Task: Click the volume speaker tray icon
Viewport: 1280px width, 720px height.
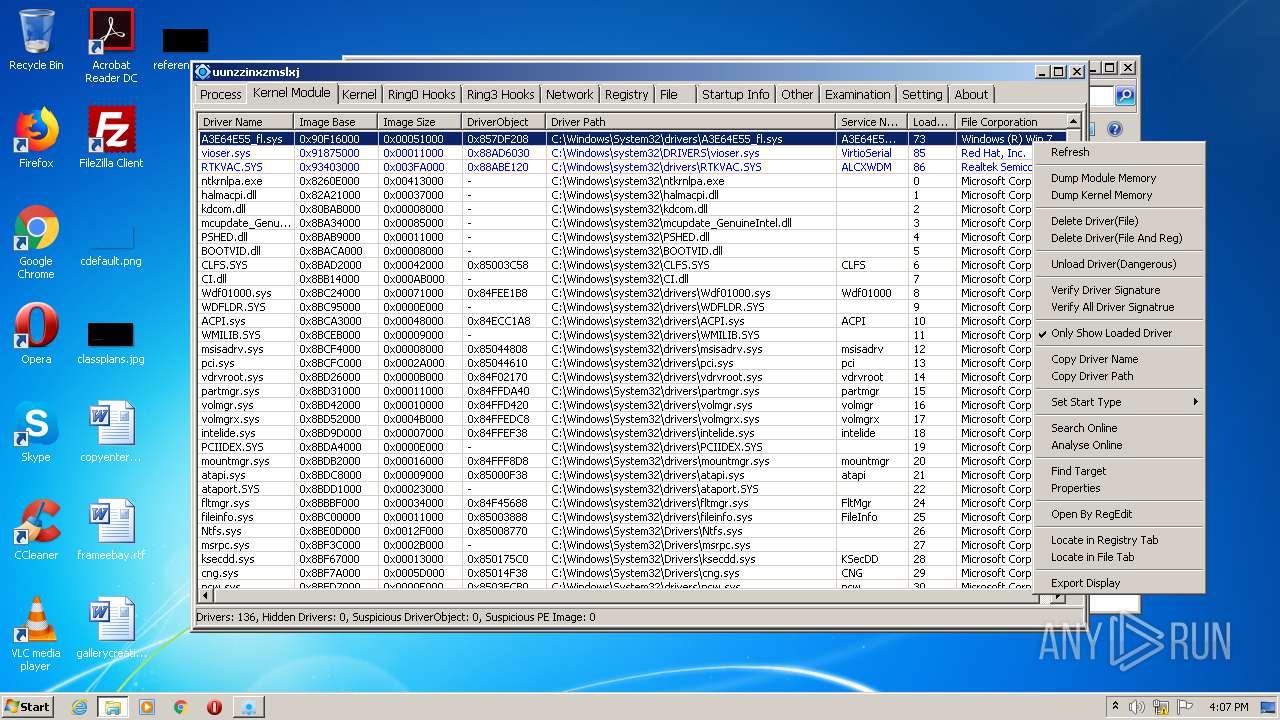Action: coord(1137,707)
